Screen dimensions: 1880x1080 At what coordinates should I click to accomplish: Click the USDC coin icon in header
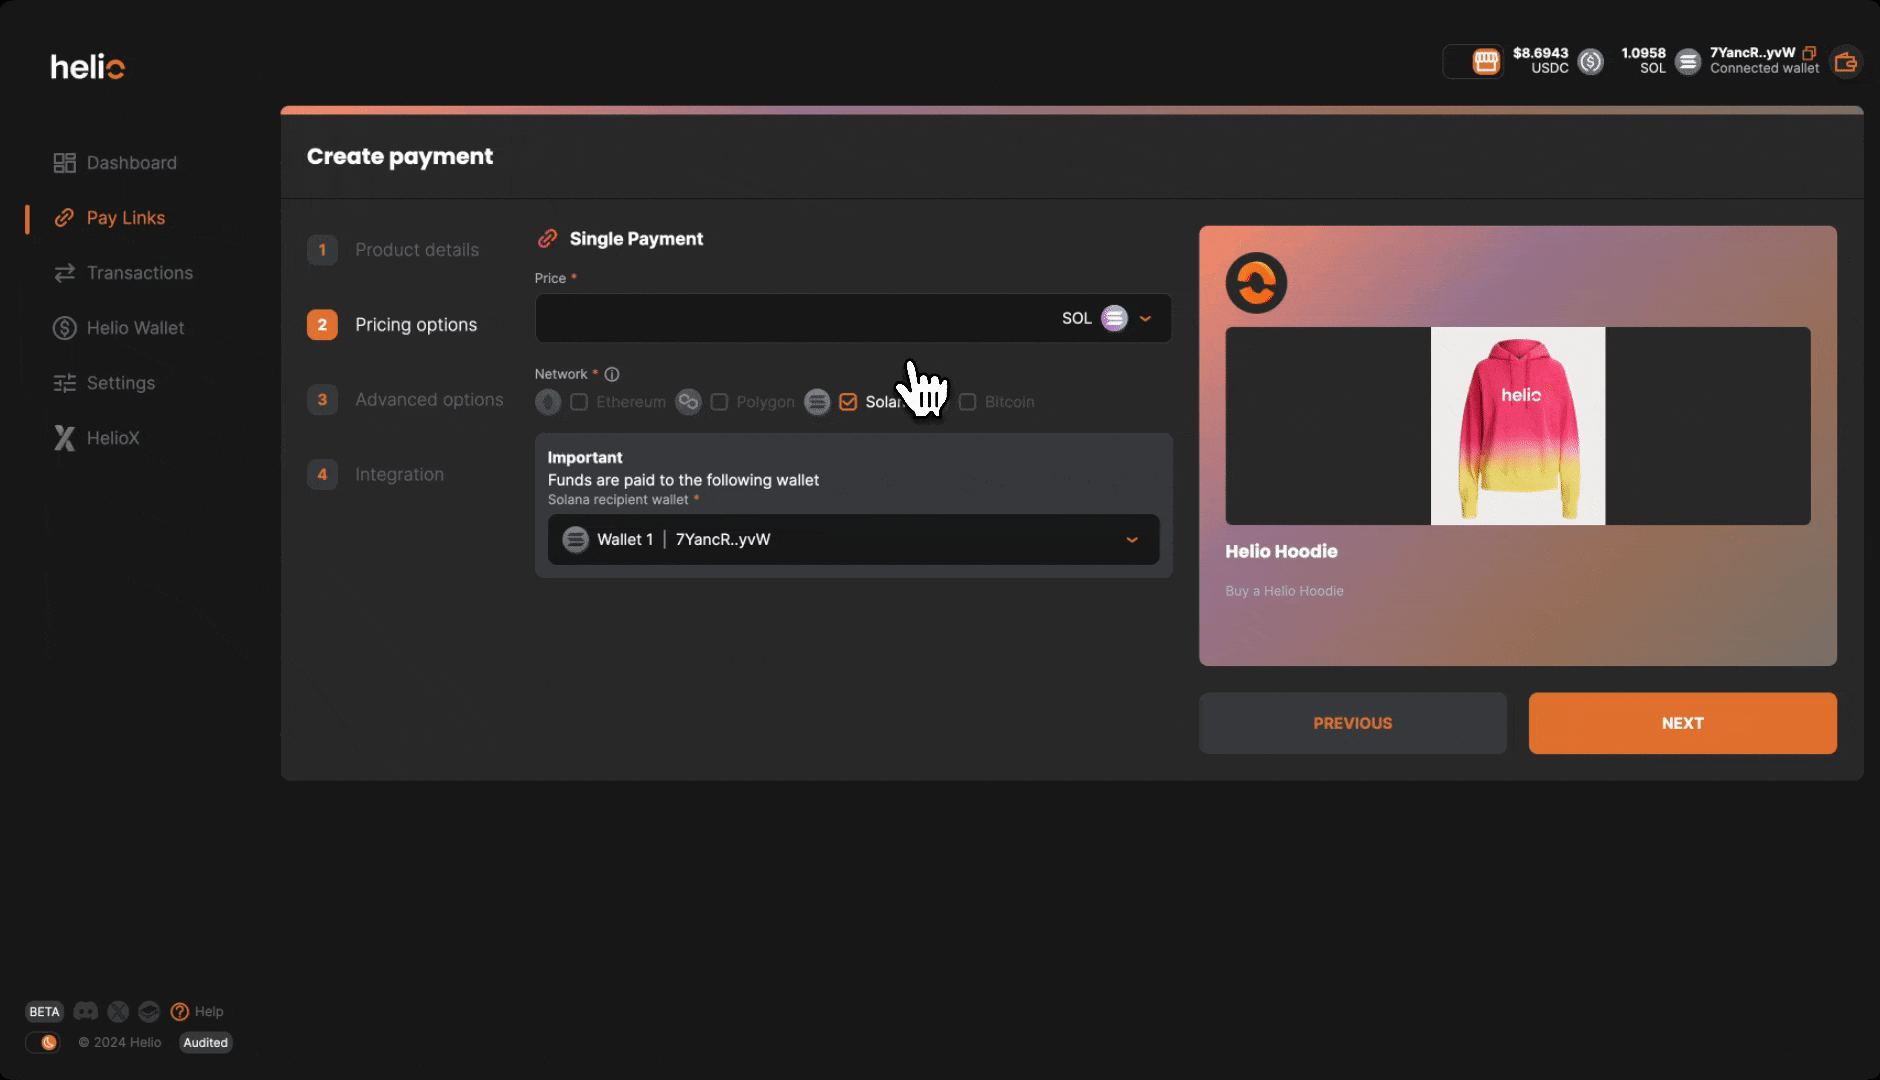(1590, 62)
